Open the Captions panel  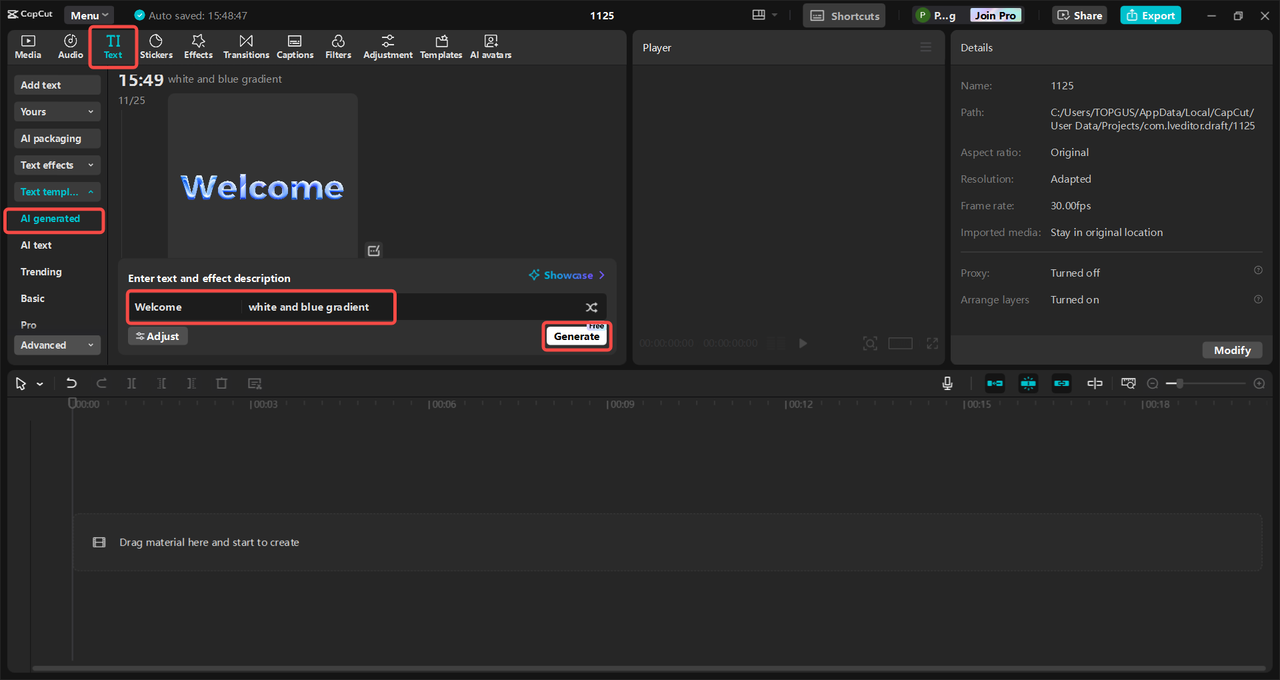coord(295,46)
